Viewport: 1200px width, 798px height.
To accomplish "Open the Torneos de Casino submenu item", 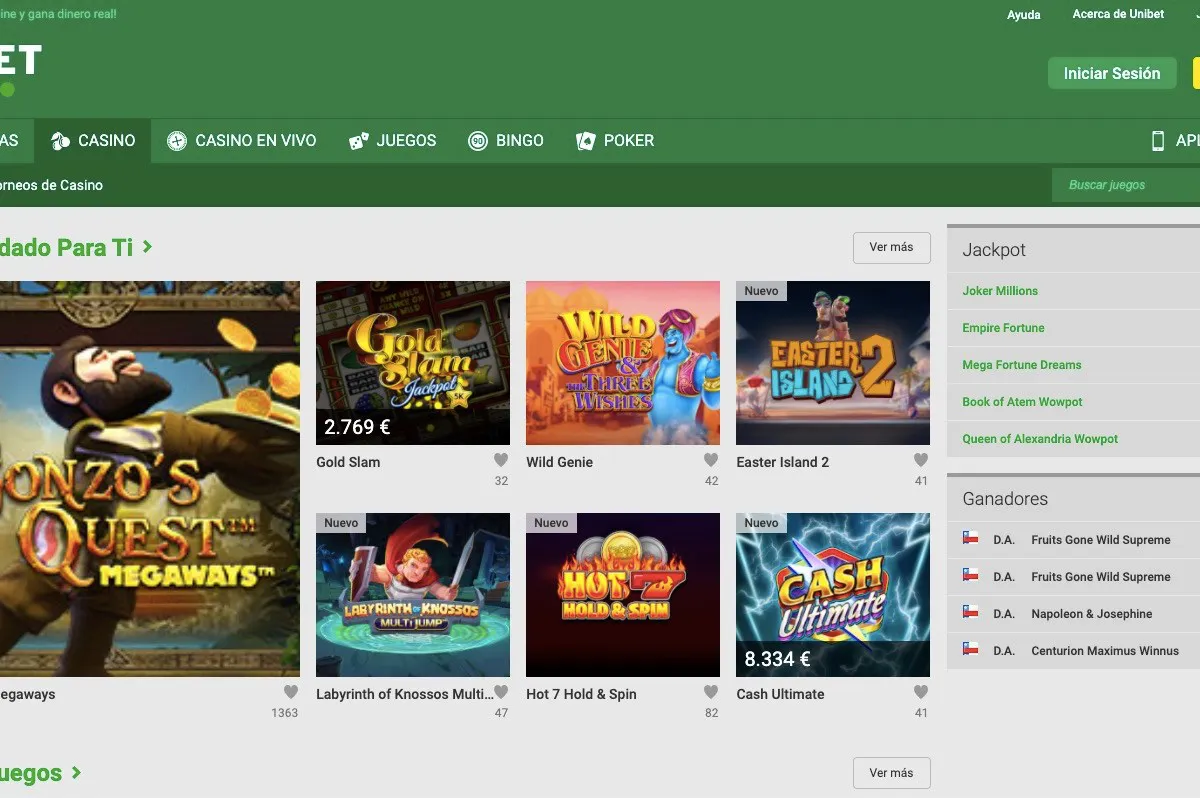I will coord(50,185).
